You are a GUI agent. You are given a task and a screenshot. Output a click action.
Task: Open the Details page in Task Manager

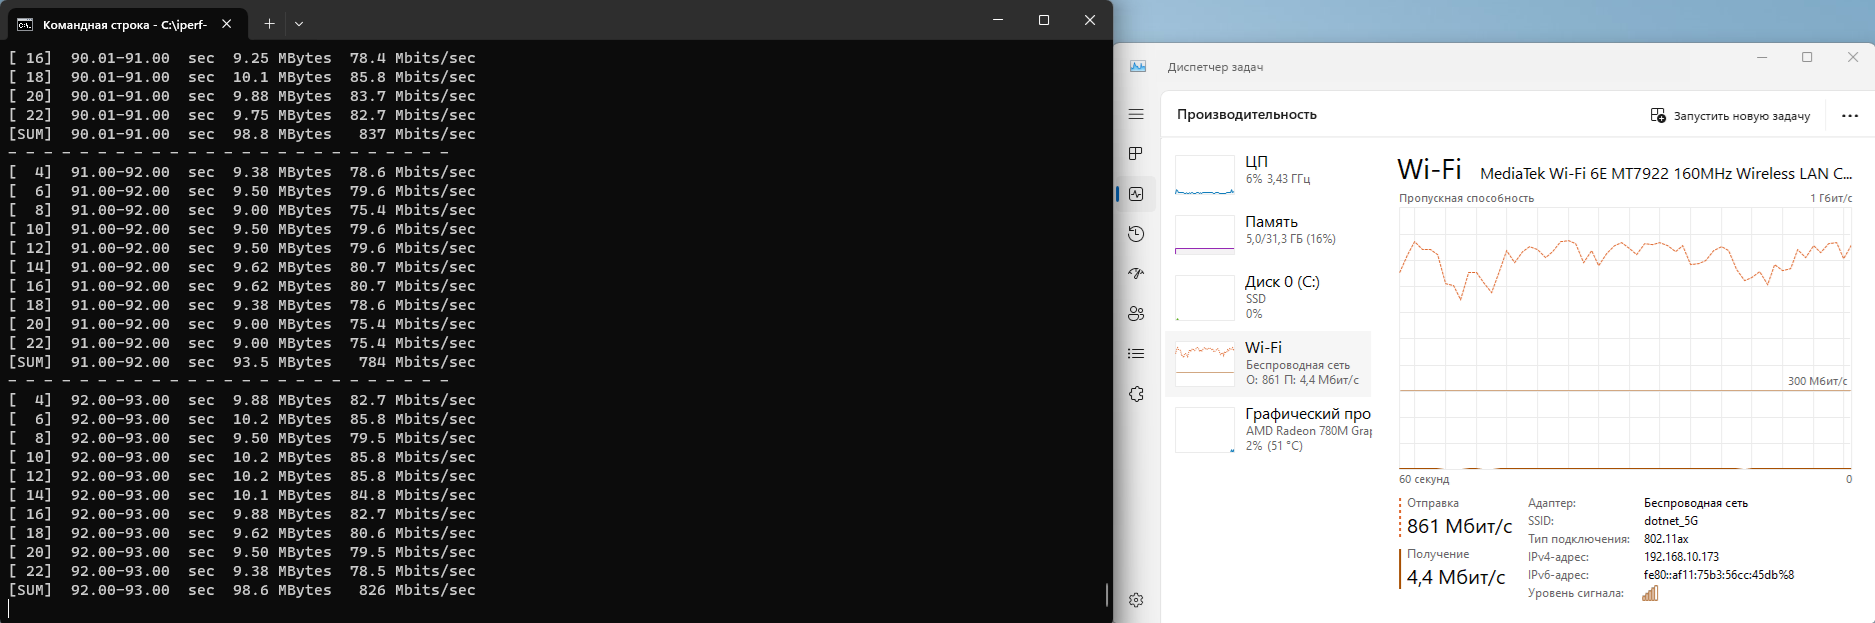click(x=1136, y=353)
